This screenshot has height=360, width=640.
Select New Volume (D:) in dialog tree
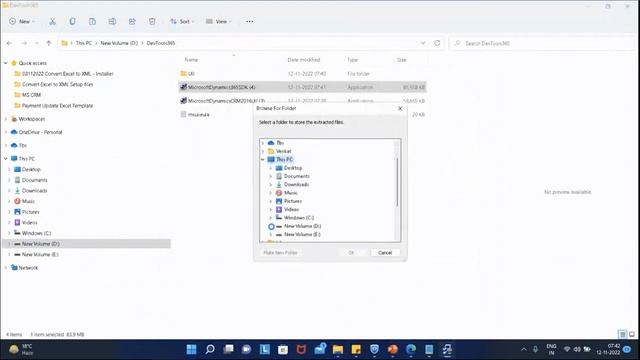302,226
